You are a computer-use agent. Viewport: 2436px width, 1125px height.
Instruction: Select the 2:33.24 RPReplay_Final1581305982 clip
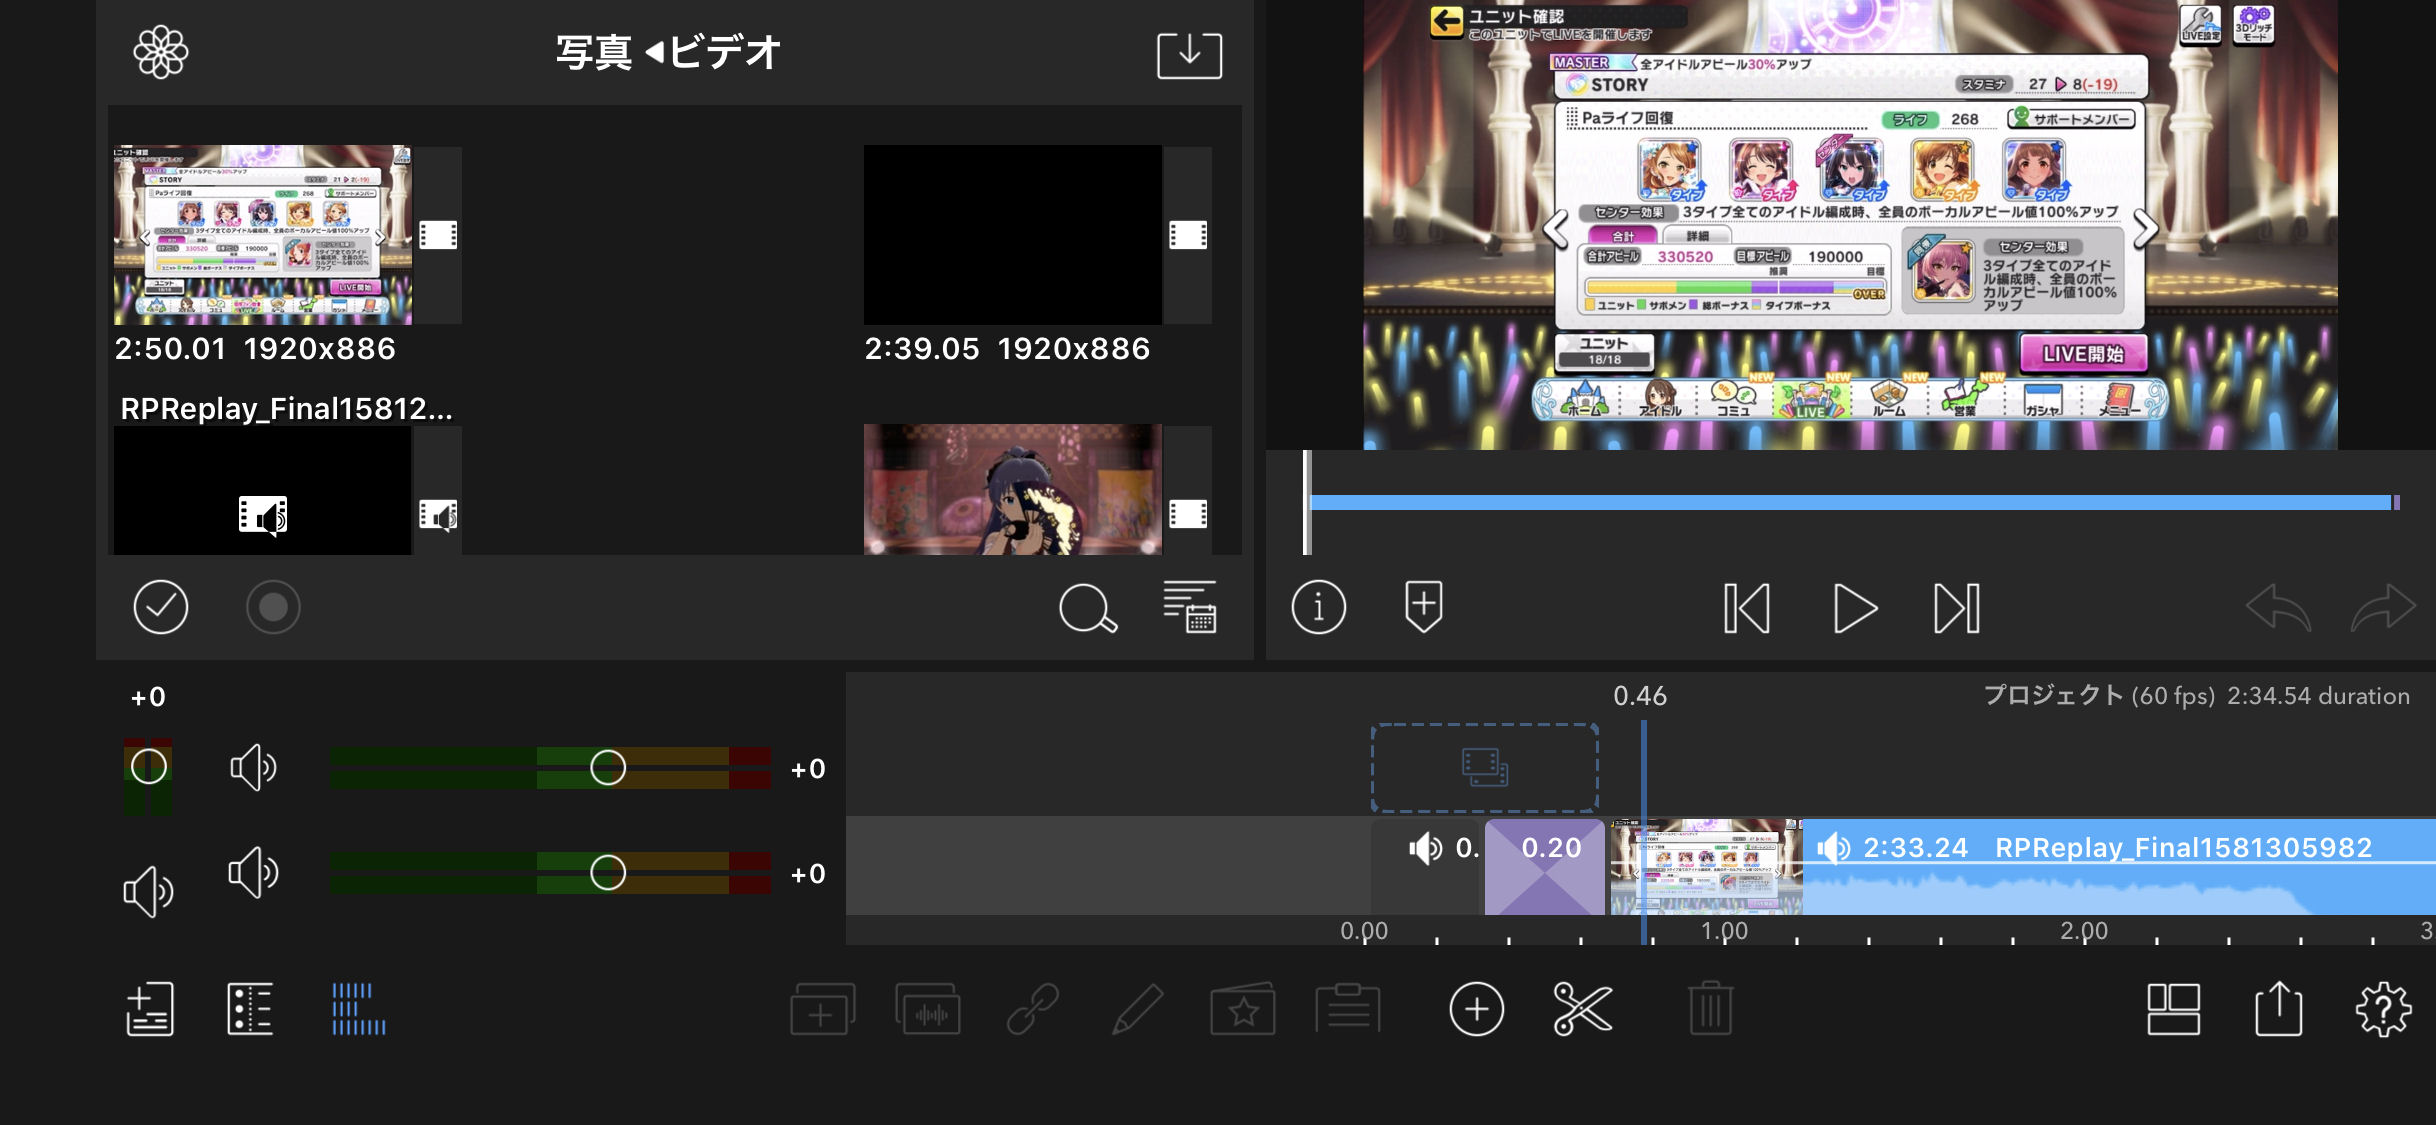pos(2119,866)
